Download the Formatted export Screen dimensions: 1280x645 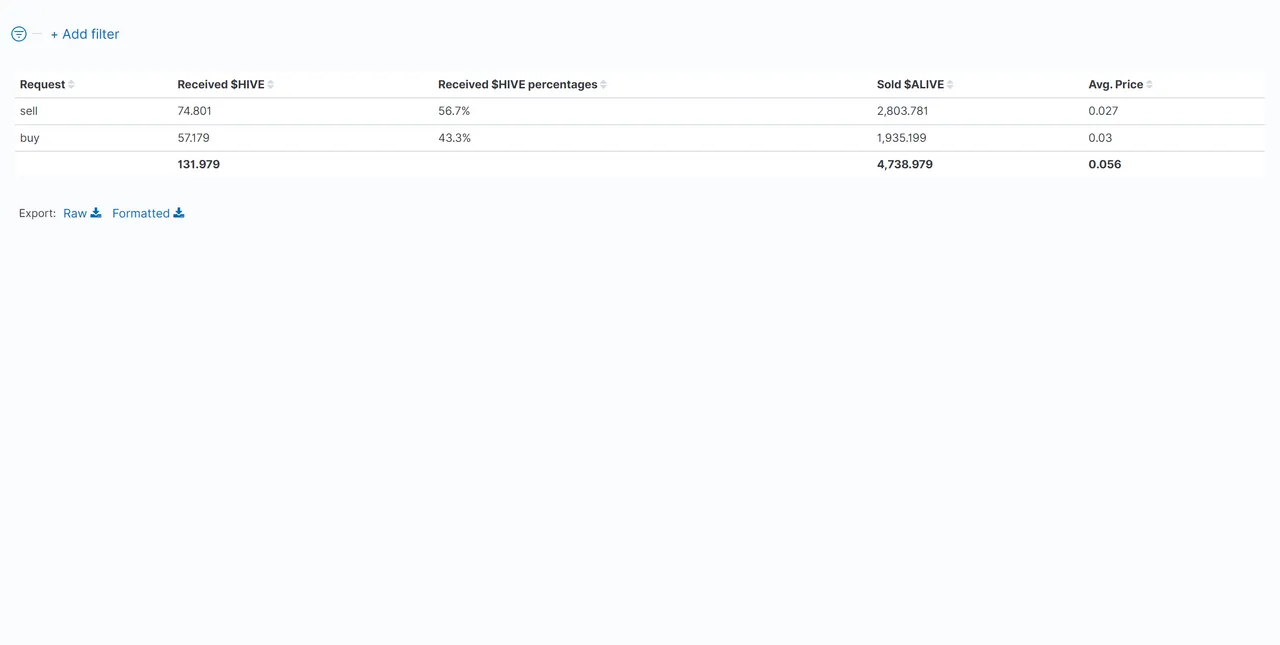coord(148,213)
